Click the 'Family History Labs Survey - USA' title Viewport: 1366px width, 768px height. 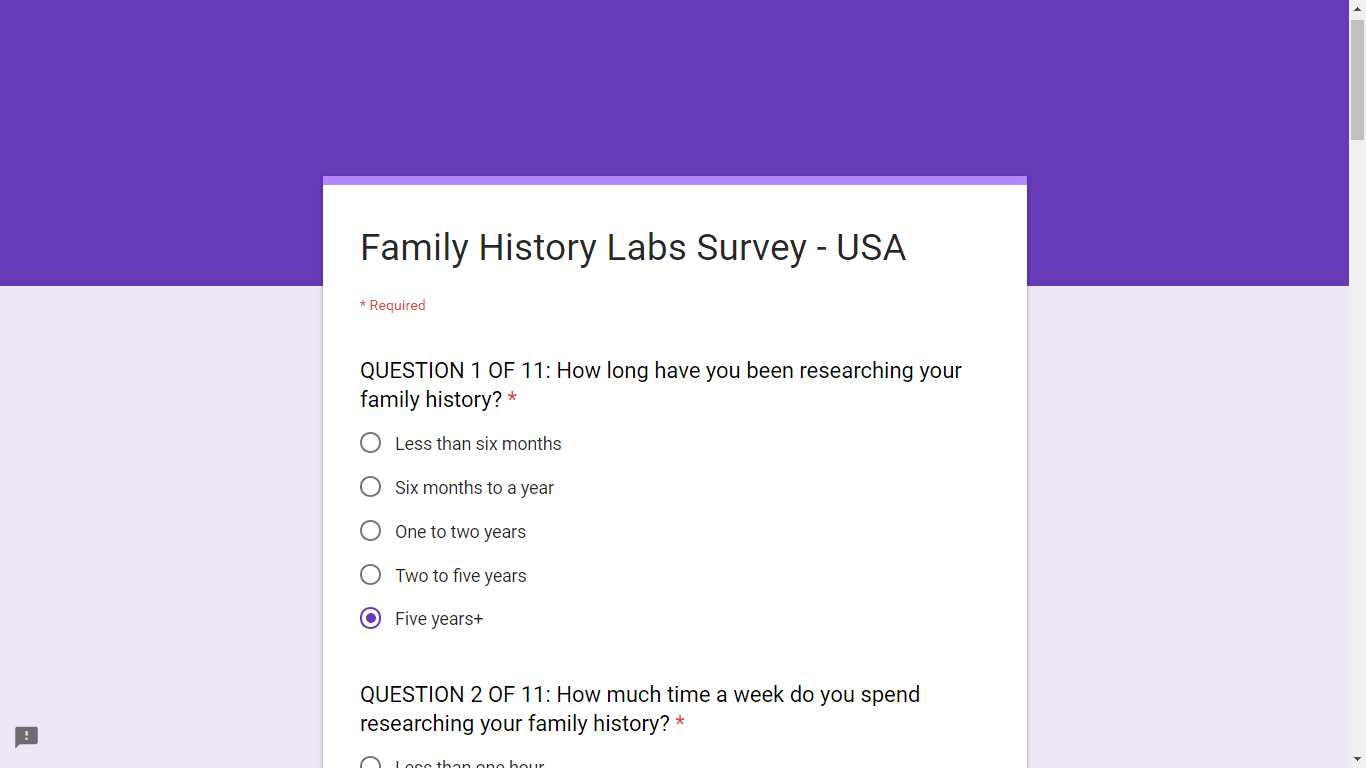pos(633,247)
